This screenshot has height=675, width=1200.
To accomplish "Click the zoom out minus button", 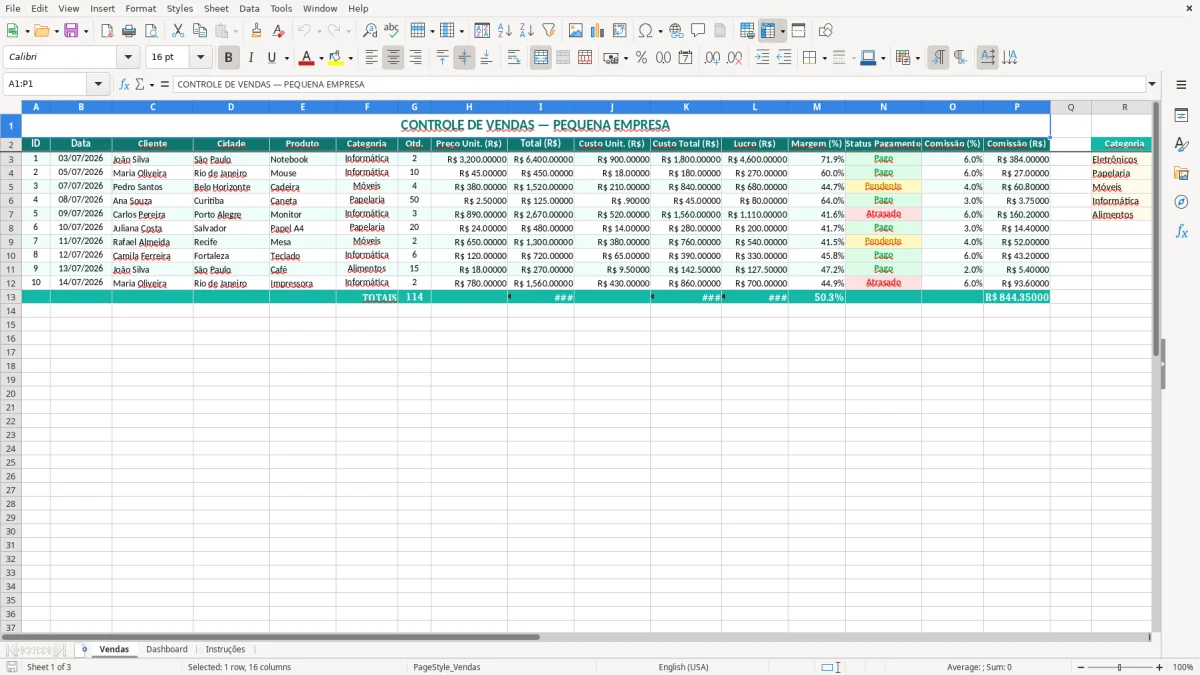I will (1080, 667).
